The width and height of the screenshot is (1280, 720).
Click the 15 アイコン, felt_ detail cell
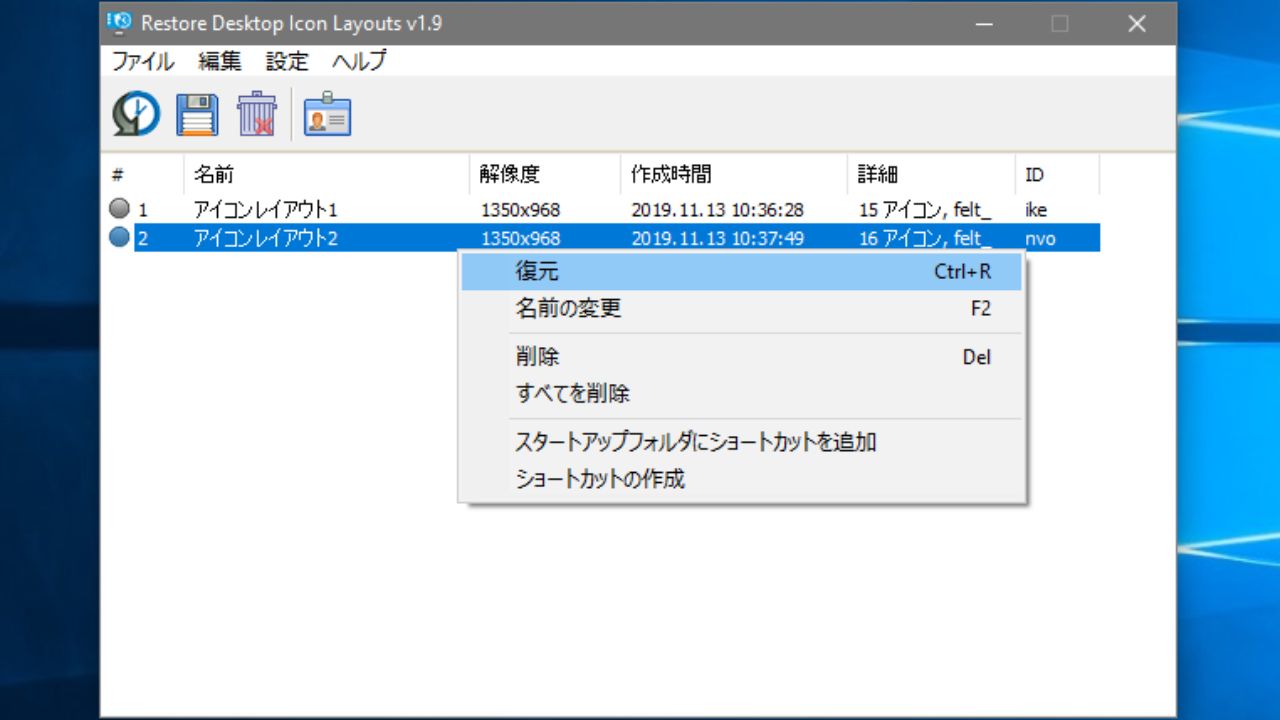click(x=925, y=210)
